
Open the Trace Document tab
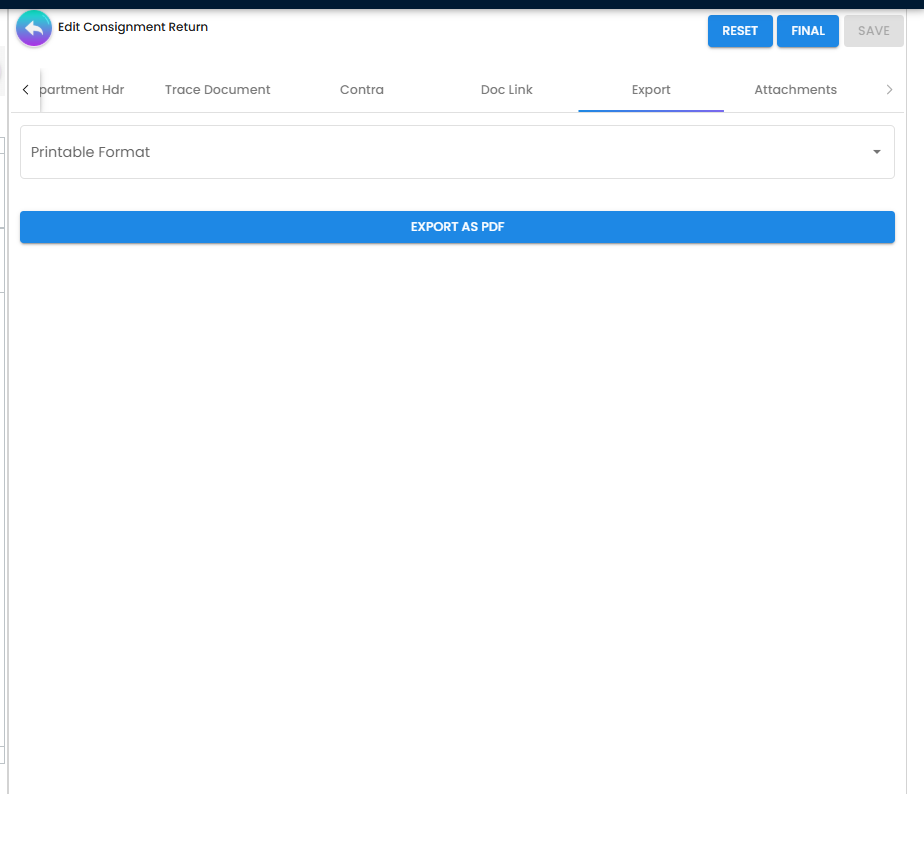pyautogui.click(x=217, y=89)
